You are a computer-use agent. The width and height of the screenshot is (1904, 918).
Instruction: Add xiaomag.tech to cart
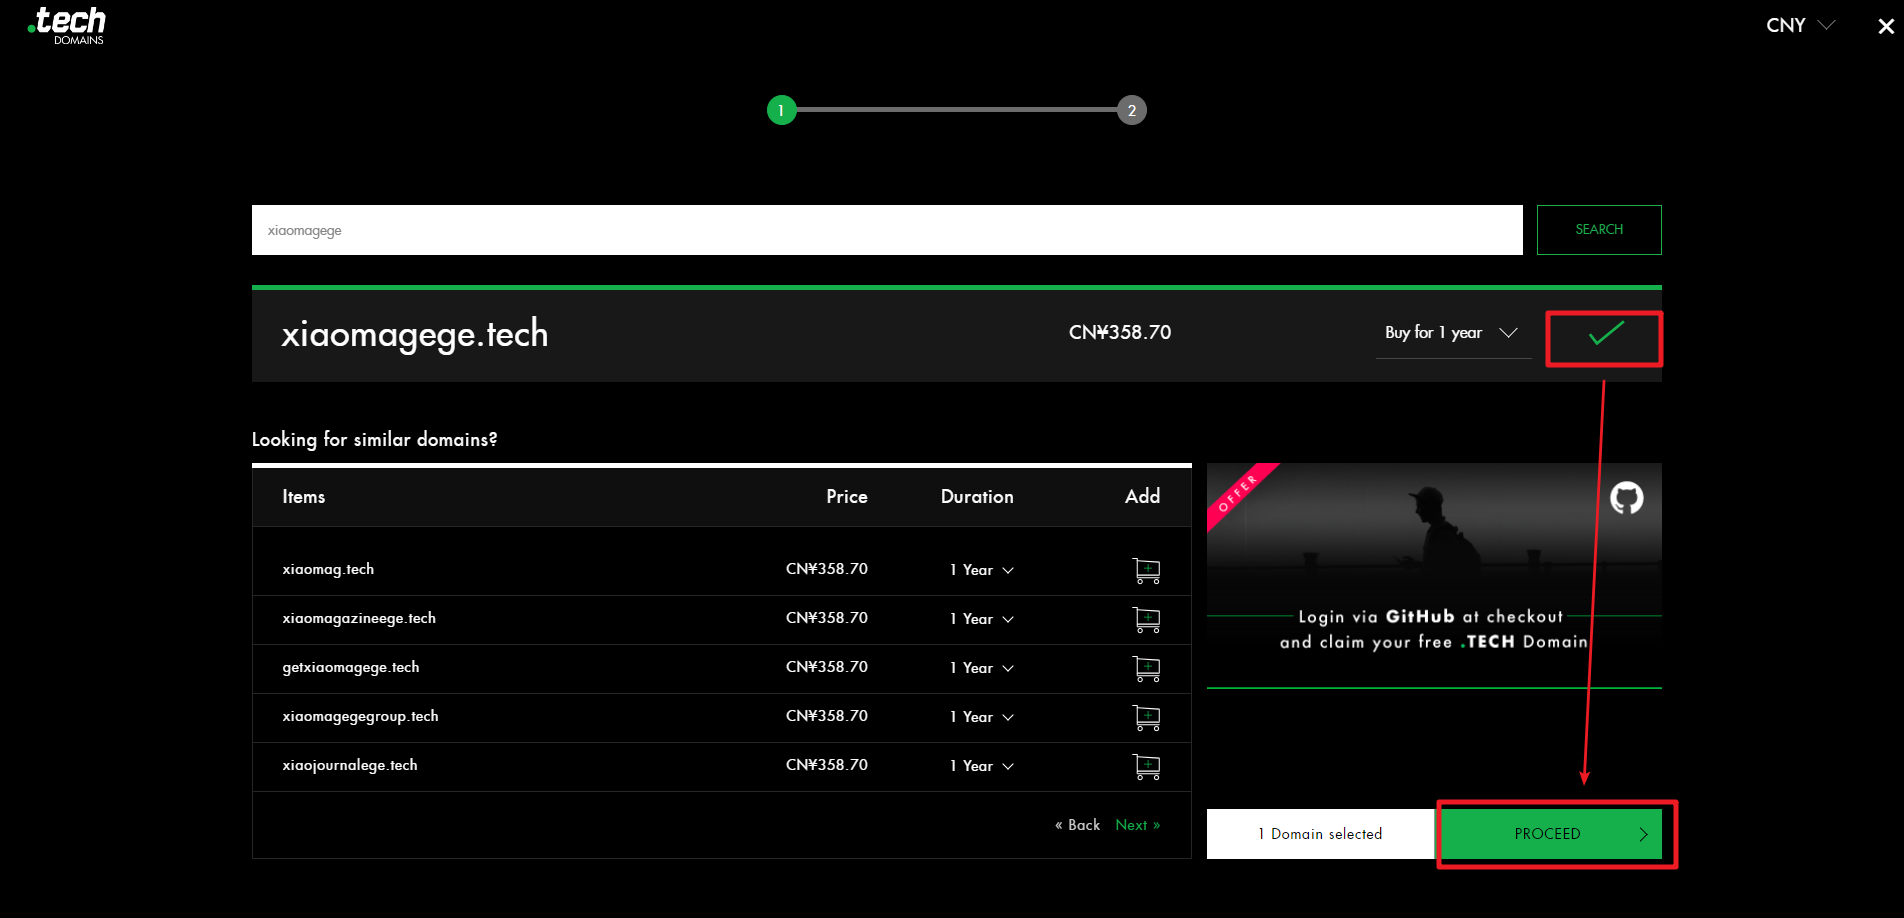[1147, 570]
